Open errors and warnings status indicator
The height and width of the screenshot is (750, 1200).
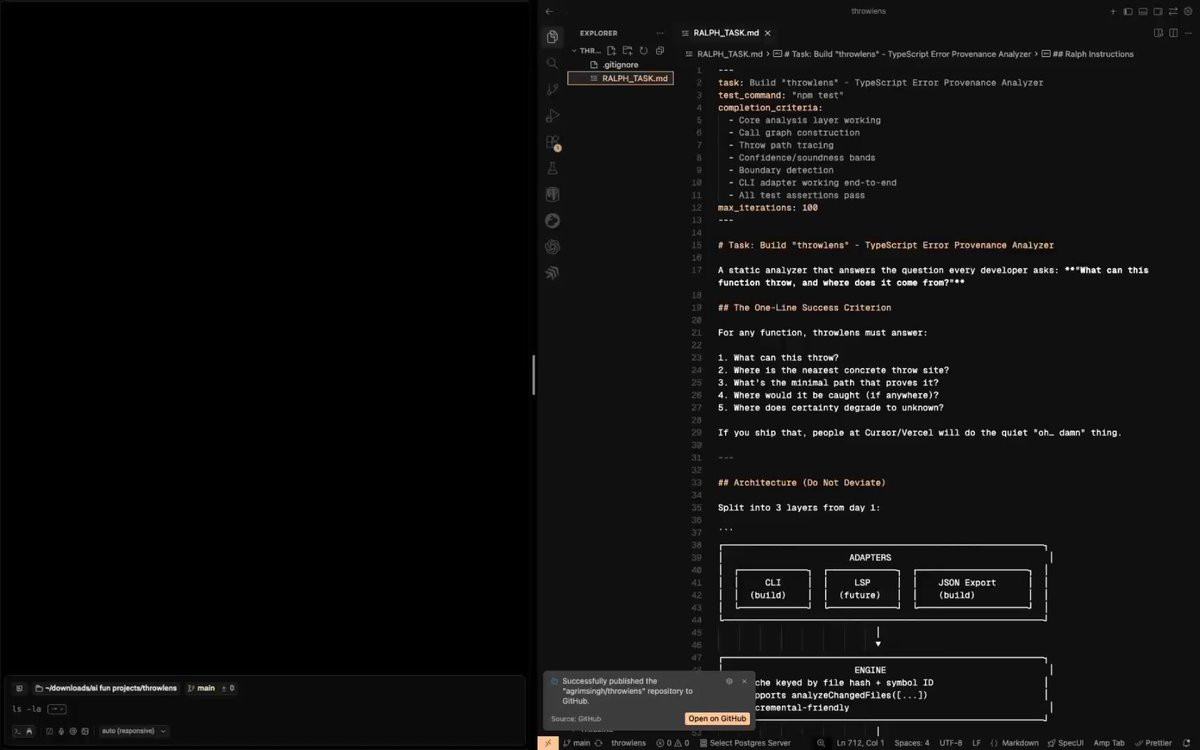point(672,742)
